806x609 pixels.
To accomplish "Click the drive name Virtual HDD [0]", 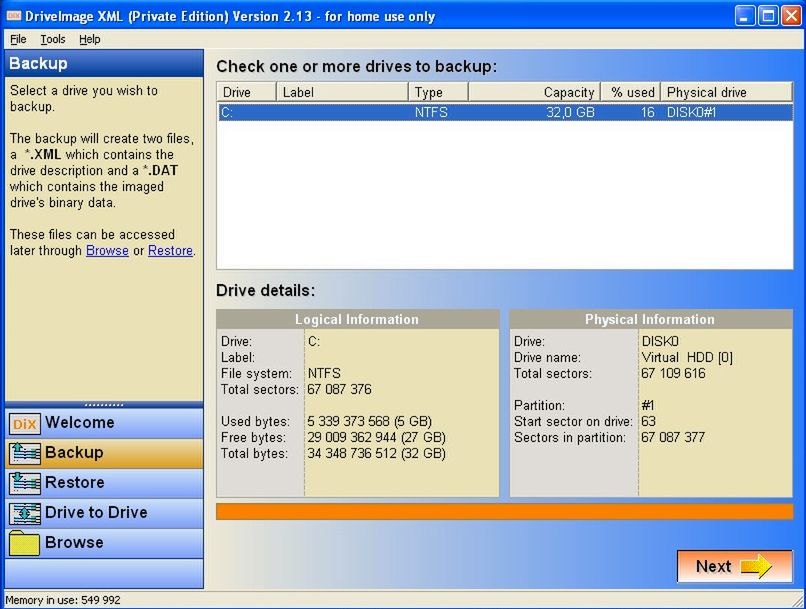I will 687,357.
